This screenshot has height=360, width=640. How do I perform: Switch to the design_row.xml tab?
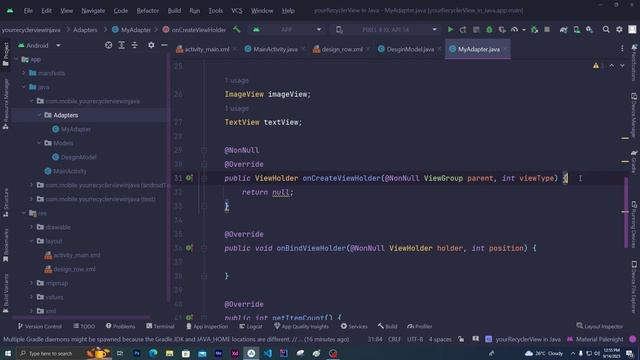[x=342, y=49]
